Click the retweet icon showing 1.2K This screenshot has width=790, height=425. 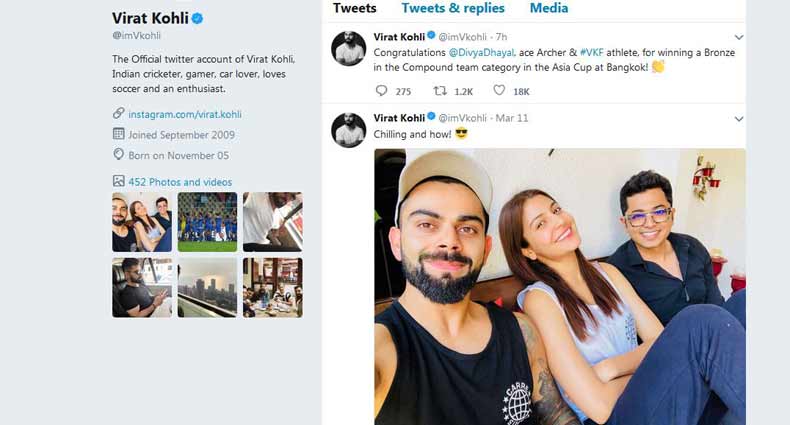(440, 91)
